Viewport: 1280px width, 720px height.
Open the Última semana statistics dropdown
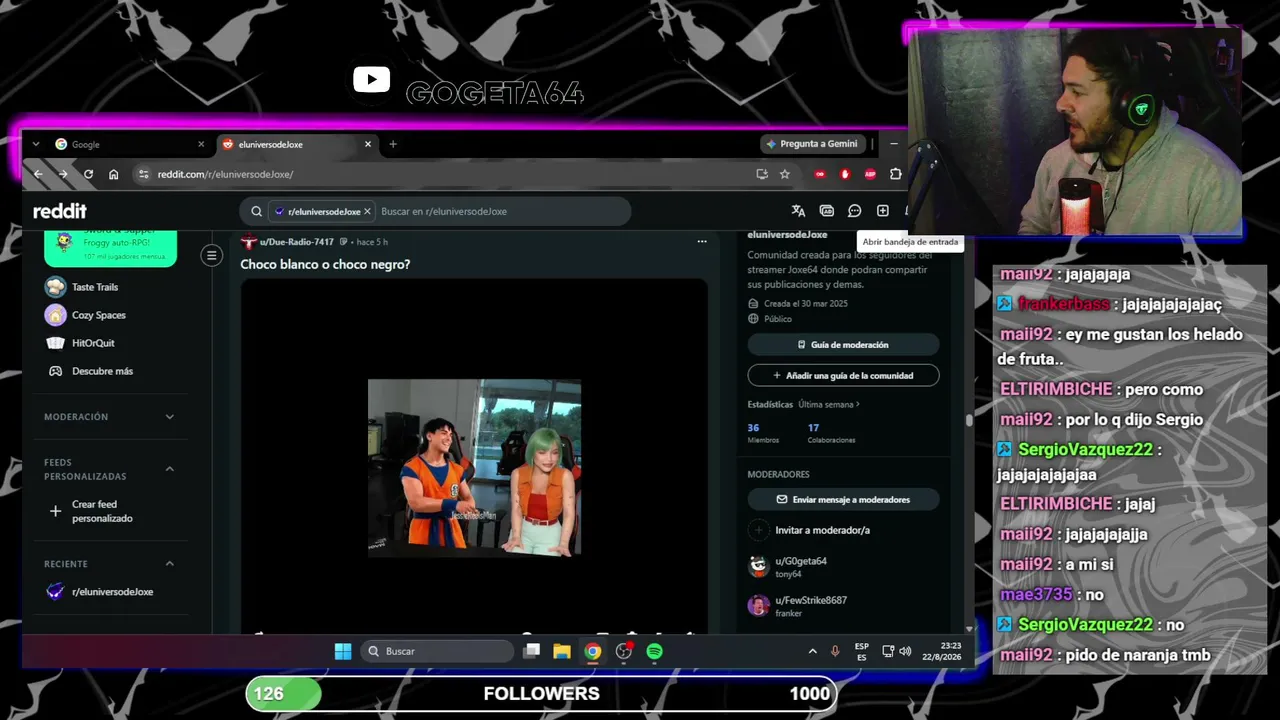pyautogui.click(x=829, y=405)
